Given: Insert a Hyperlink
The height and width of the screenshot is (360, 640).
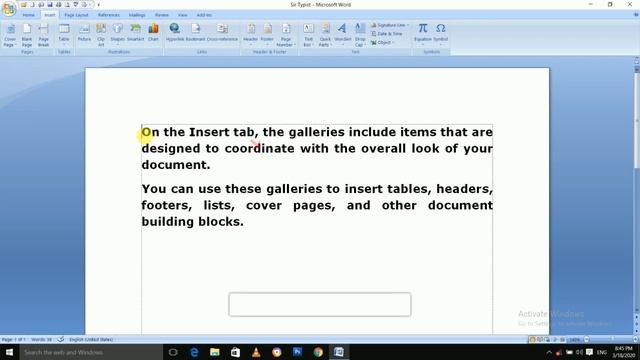Looking at the screenshot, I should [x=175, y=33].
